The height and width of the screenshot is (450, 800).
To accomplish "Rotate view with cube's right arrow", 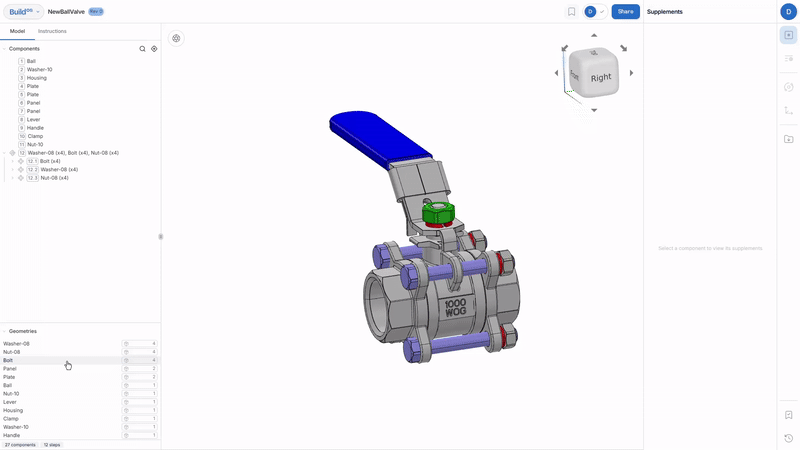I will [631, 73].
